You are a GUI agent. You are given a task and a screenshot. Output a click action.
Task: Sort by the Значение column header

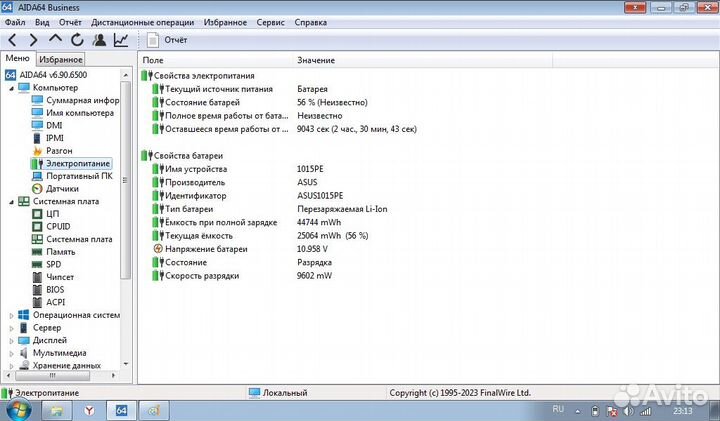422,60
